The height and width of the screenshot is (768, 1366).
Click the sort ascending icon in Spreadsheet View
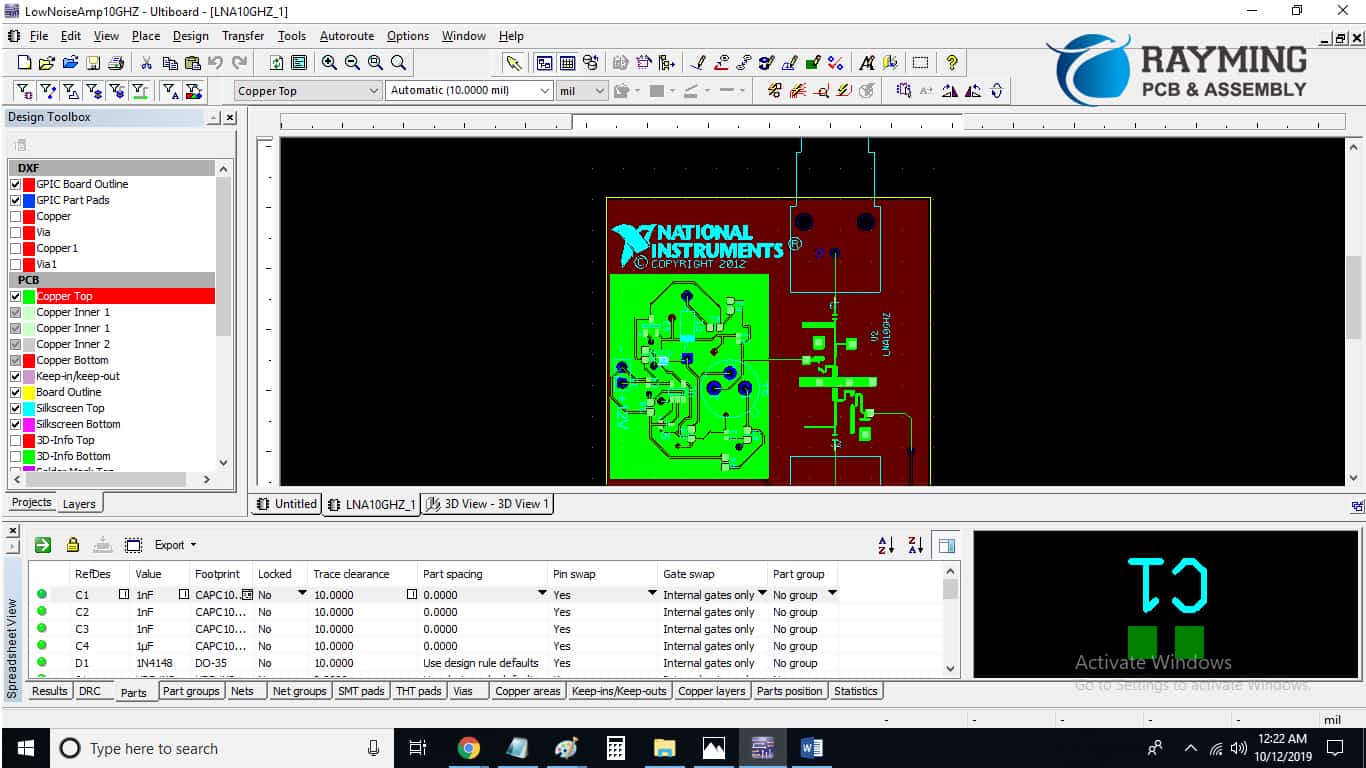(x=884, y=544)
